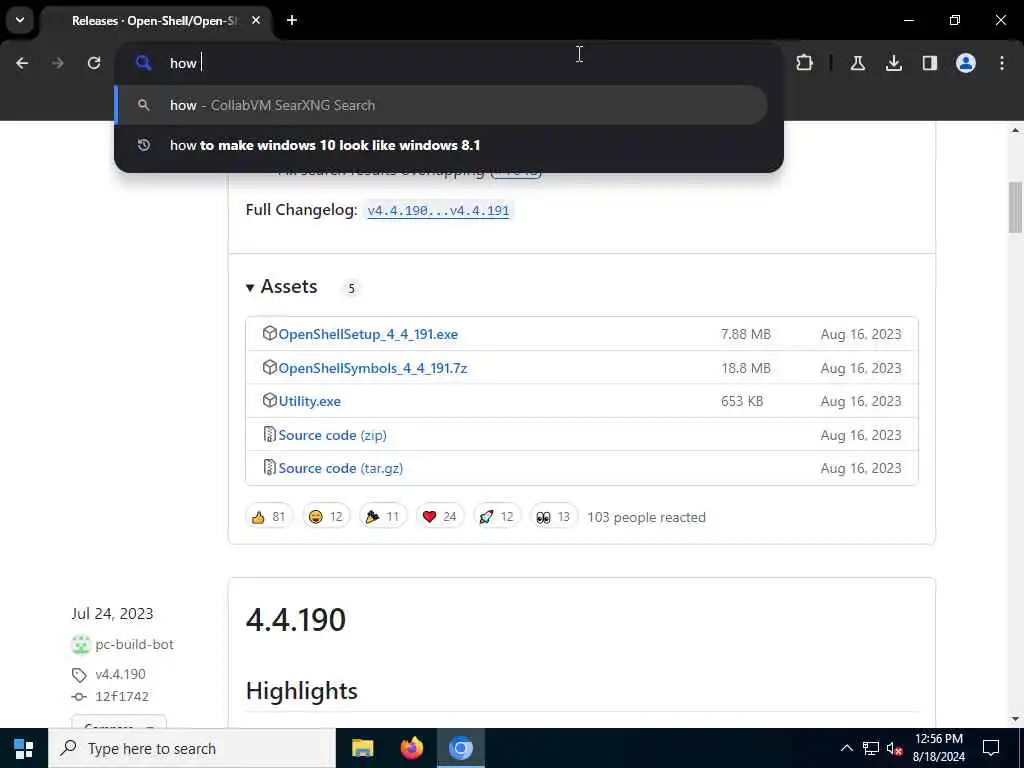Open the profile avatar icon
The image size is (1024, 768).
(966, 63)
